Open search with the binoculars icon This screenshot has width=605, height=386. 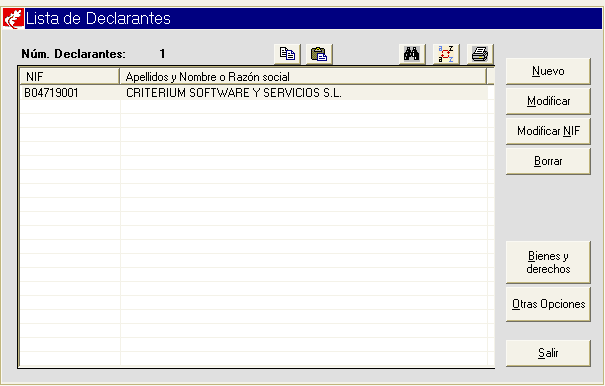click(x=412, y=54)
